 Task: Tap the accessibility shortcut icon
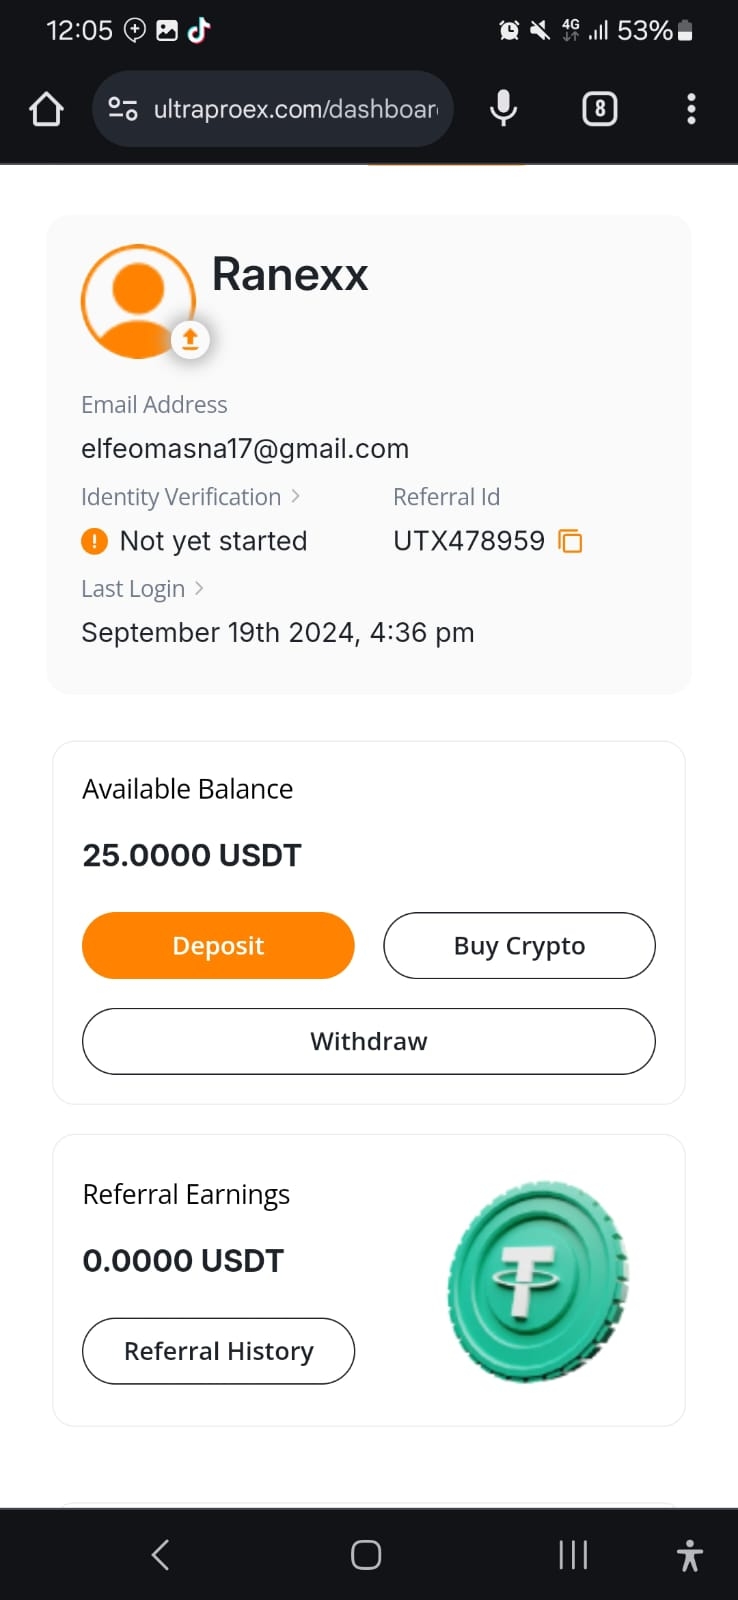689,1555
